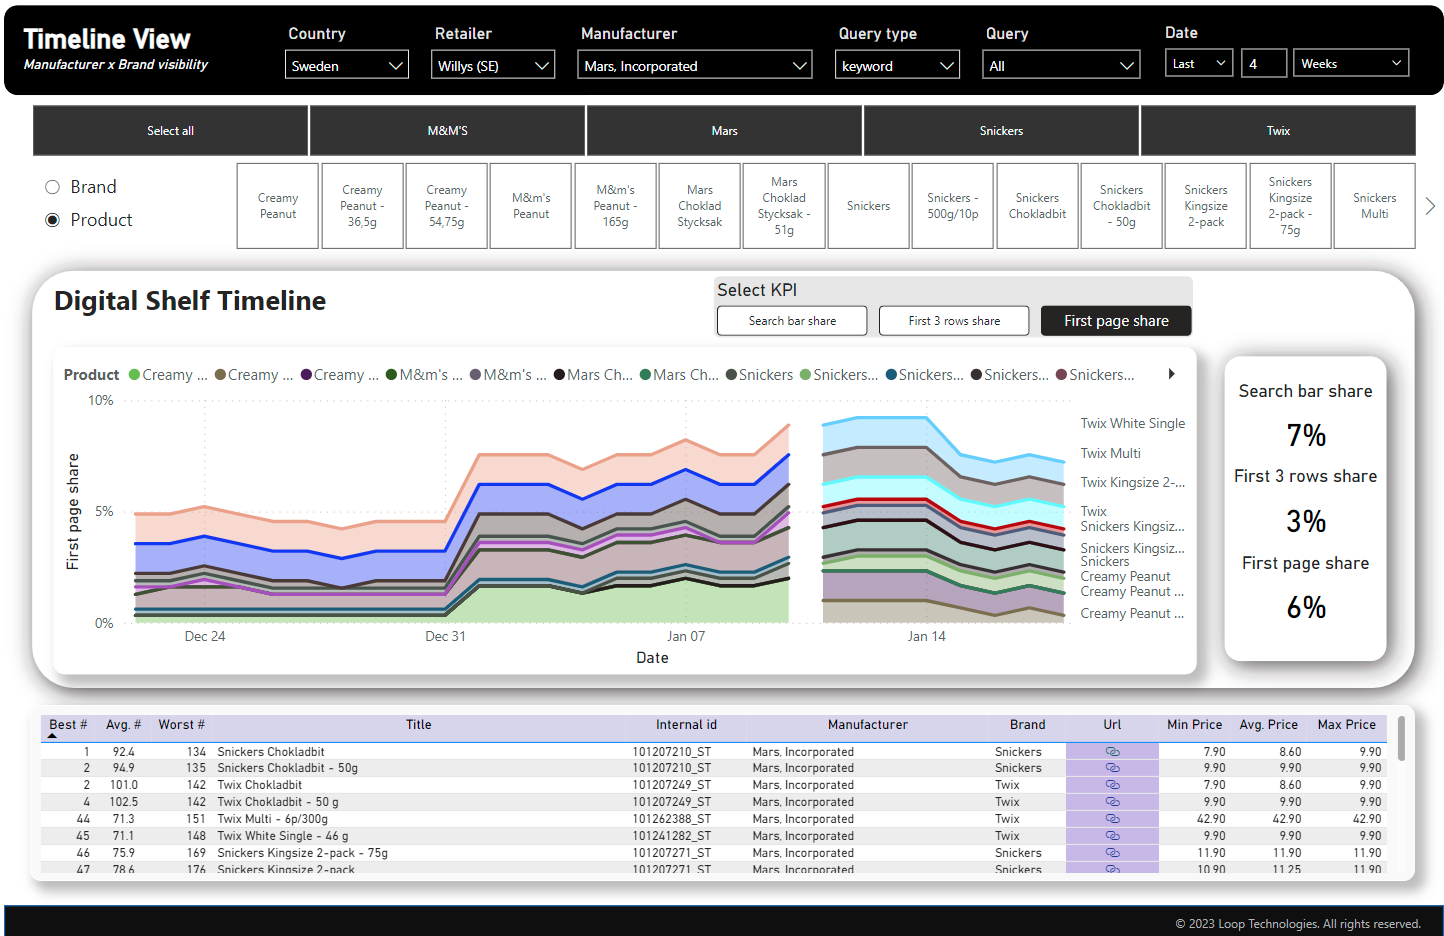The image size is (1444, 936).
Task: Select Mars Choklad Stycksak - 51g tile
Action: (784, 206)
